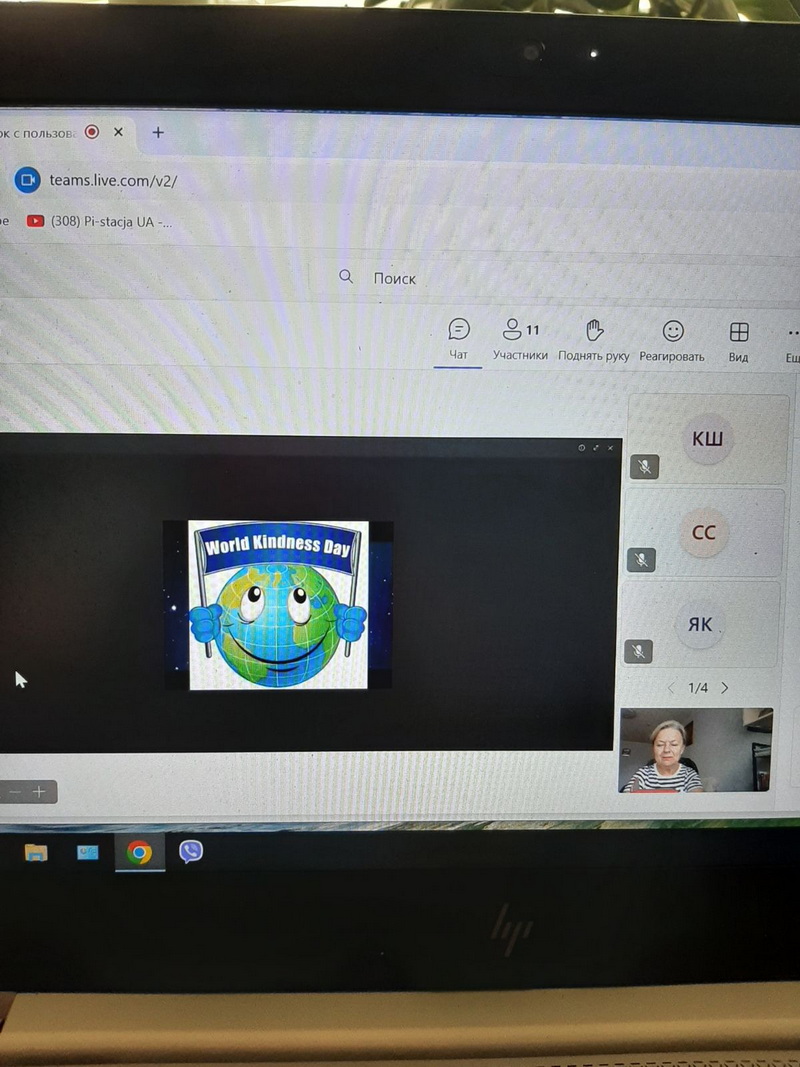Click the search magnifier icon
The height and width of the screenshot is (1067, 800).
pyautogui.click(x=346, y=277)
